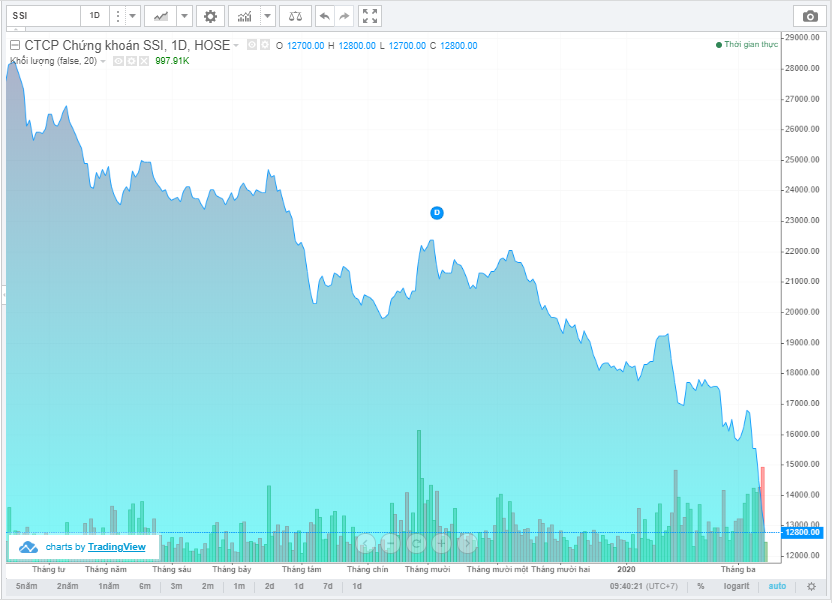Open the indicators menu button
Screen dimensions: 833x603
click(x=244, y=16)
